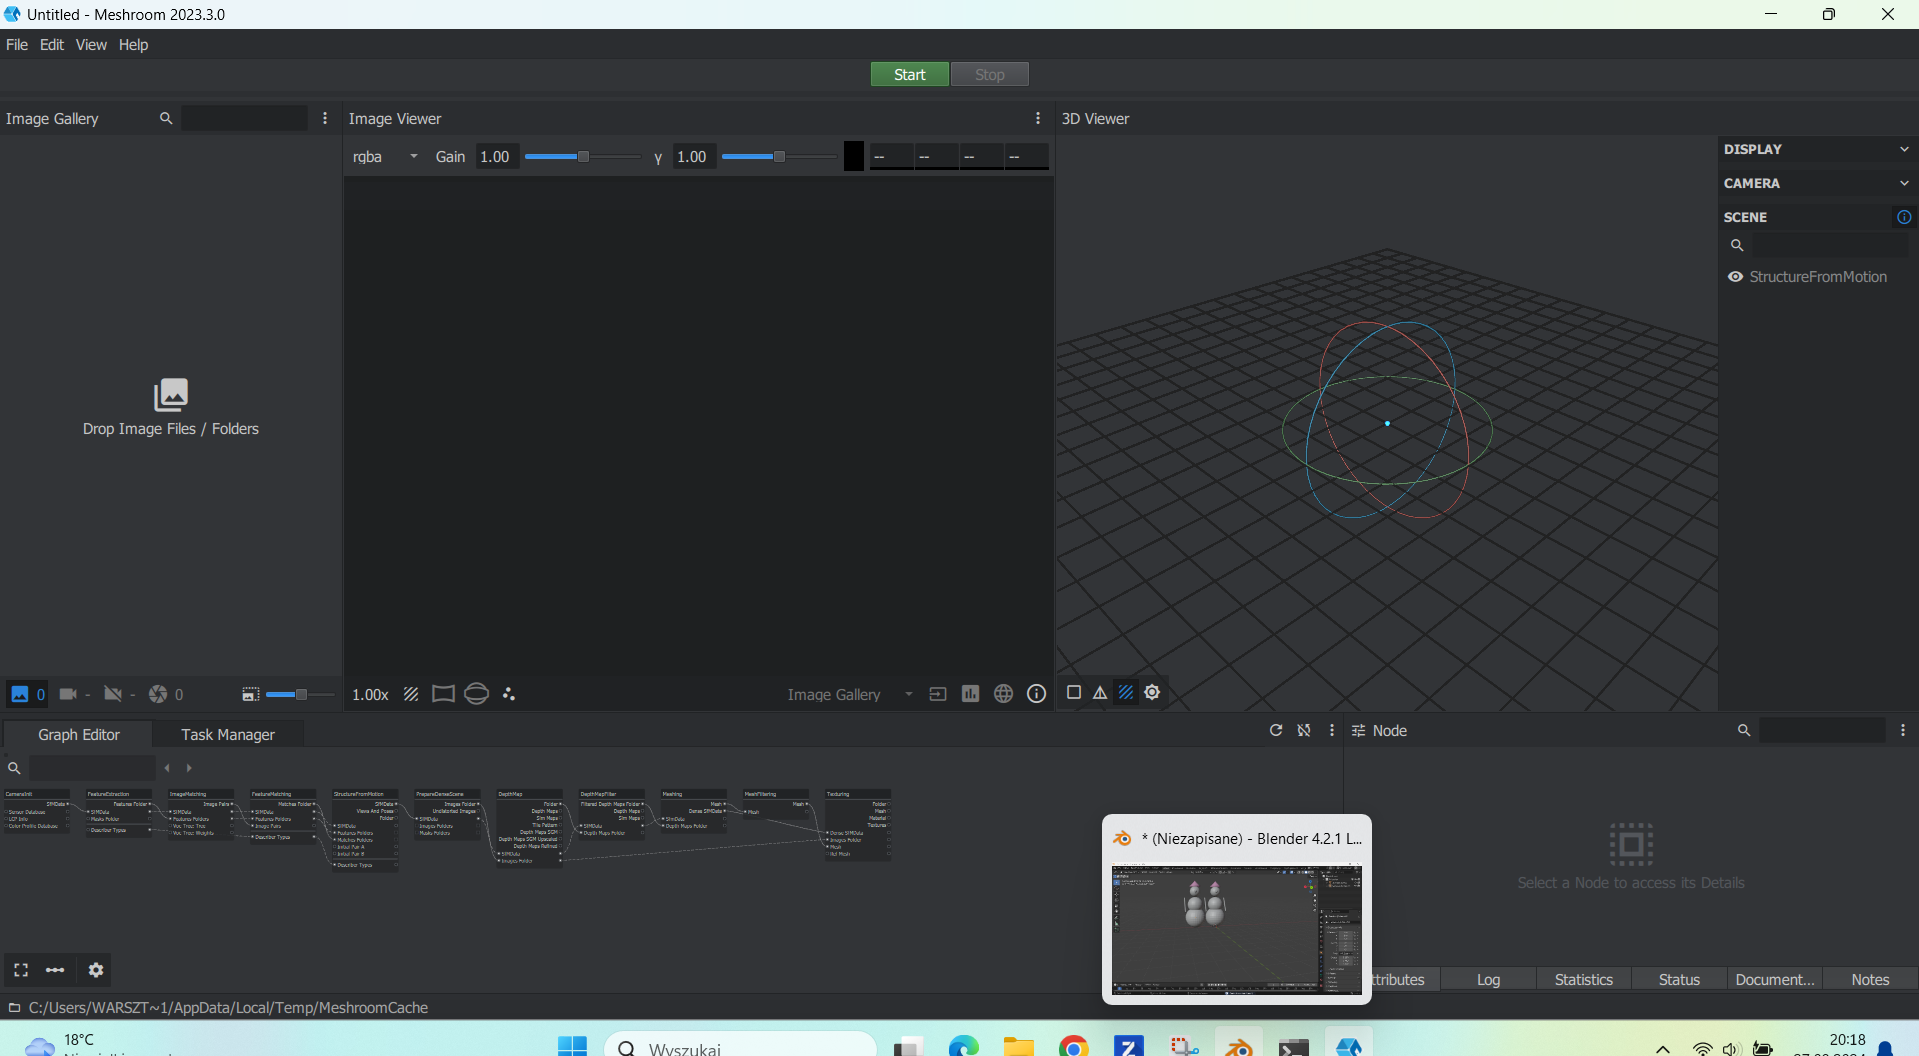
Task: Focus the Image Gallery search field
Action: point(244,118)
